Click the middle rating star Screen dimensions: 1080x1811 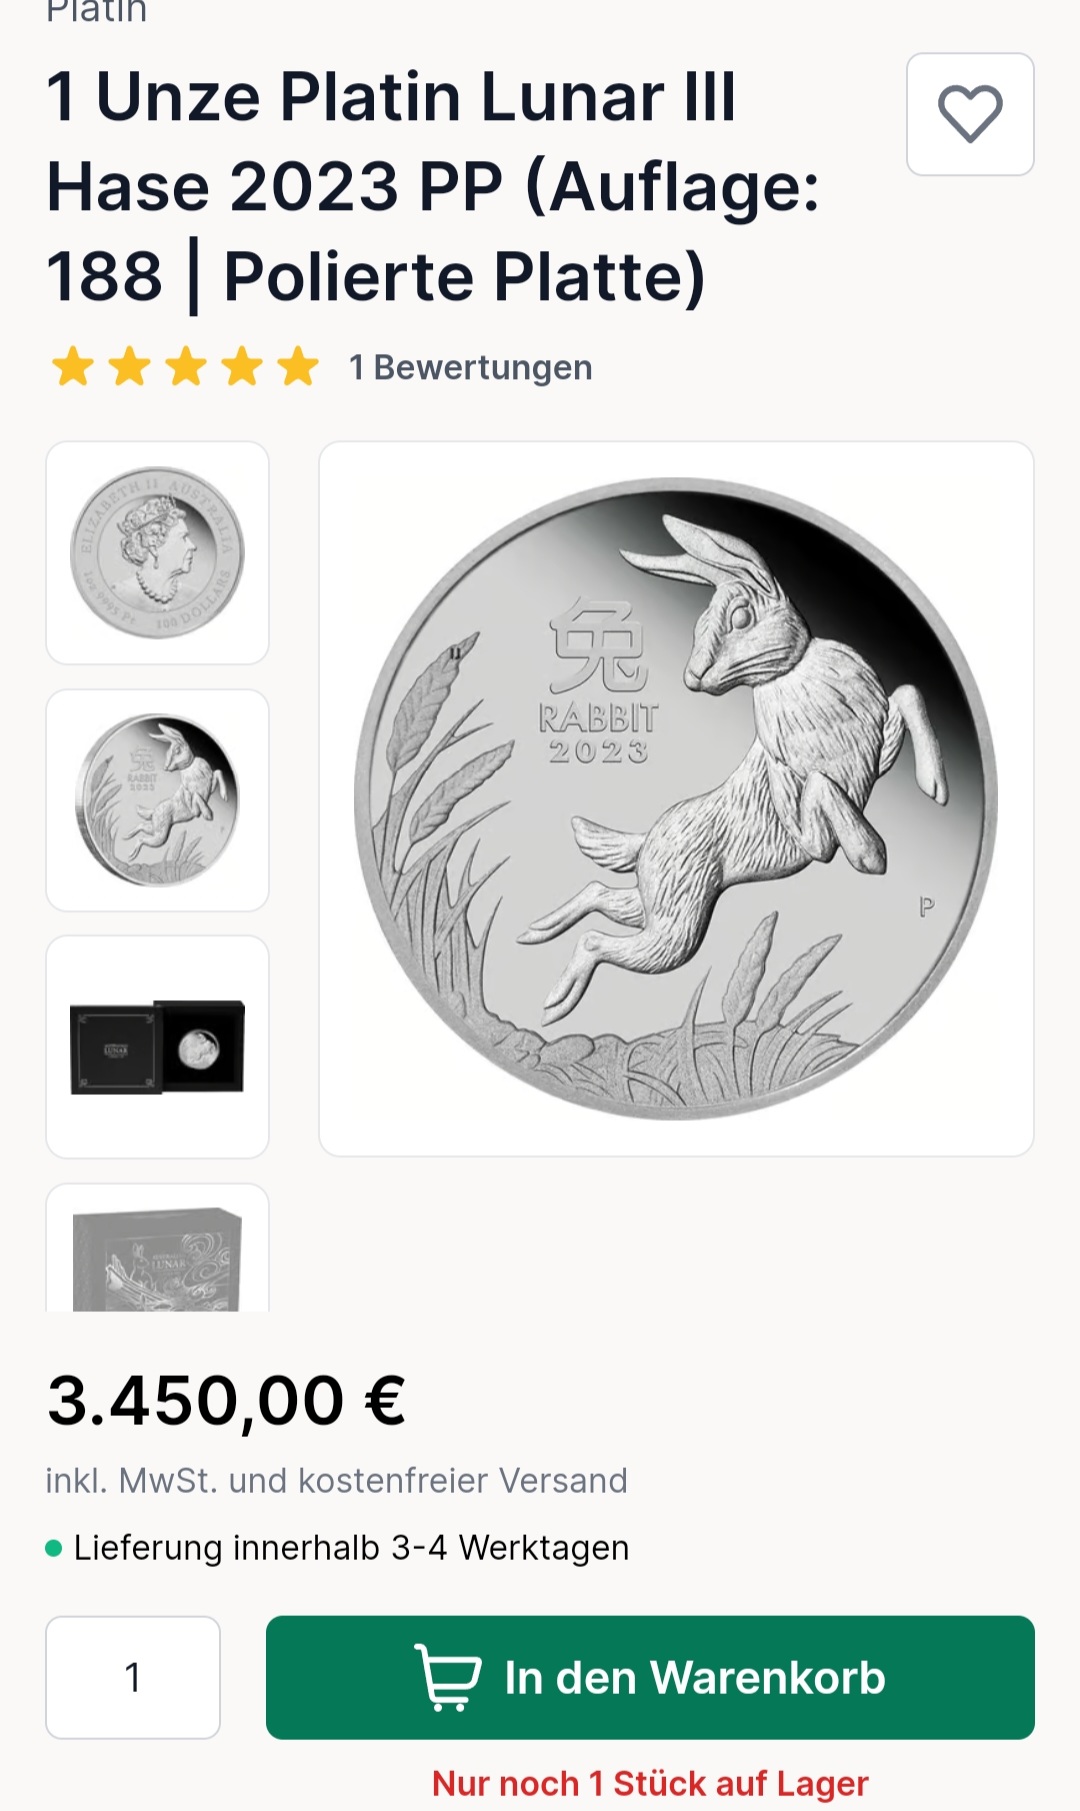pos(185,367)
